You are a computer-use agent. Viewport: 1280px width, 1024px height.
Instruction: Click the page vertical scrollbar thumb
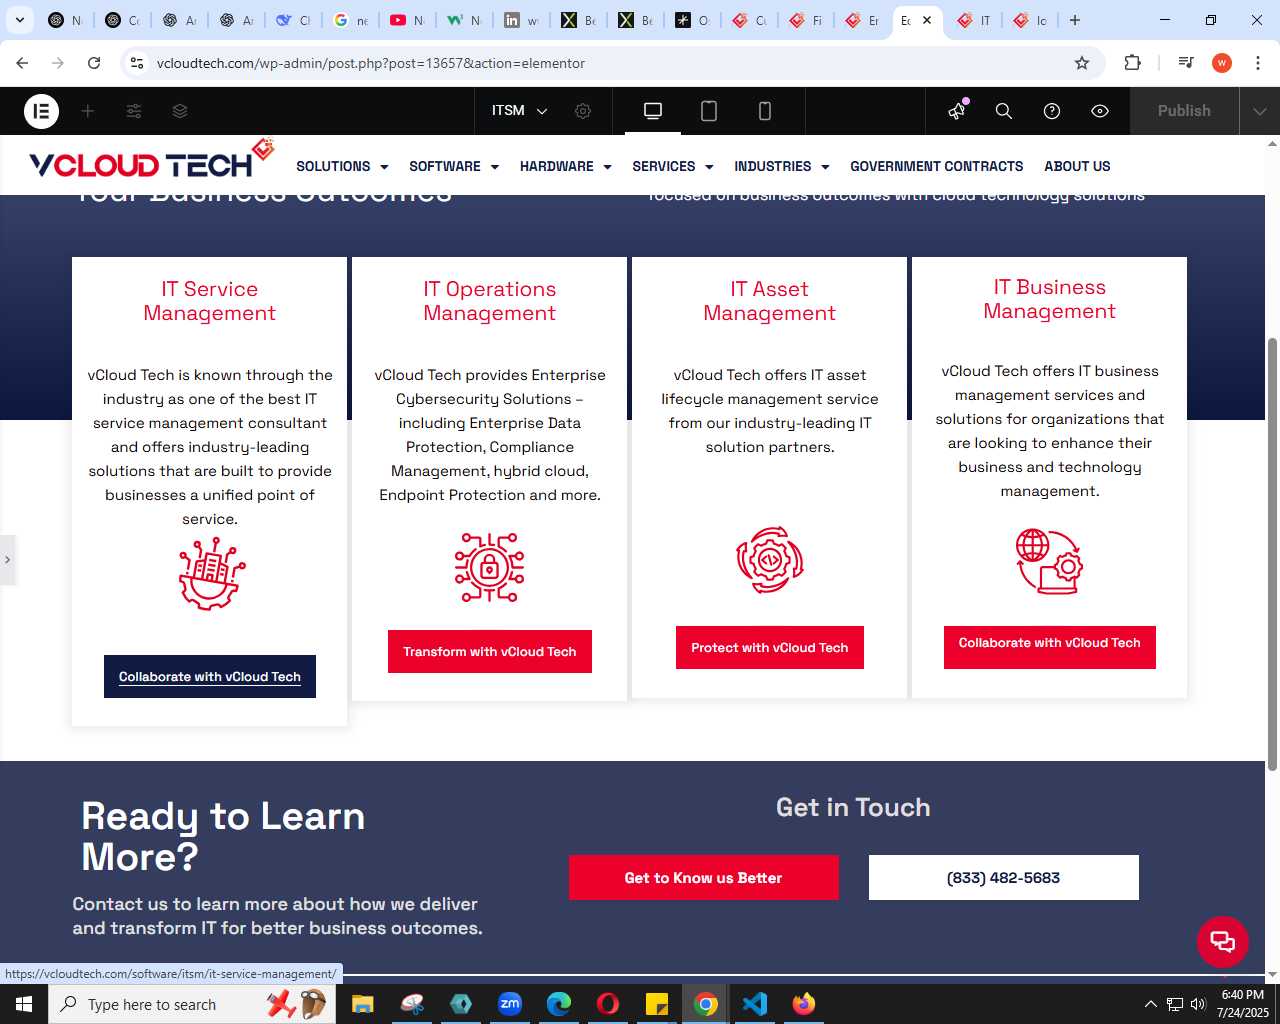(x=1272, y=555)
